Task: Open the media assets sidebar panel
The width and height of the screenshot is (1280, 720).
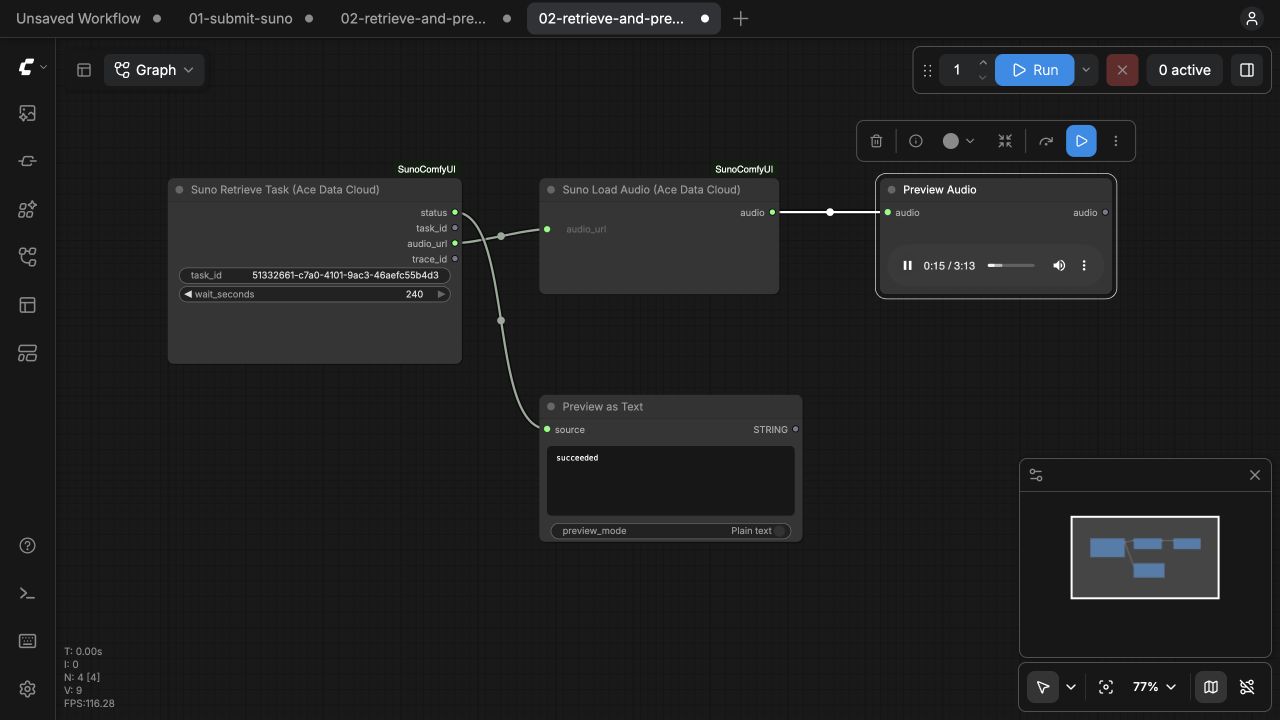Action: click(x=27, y=114)
